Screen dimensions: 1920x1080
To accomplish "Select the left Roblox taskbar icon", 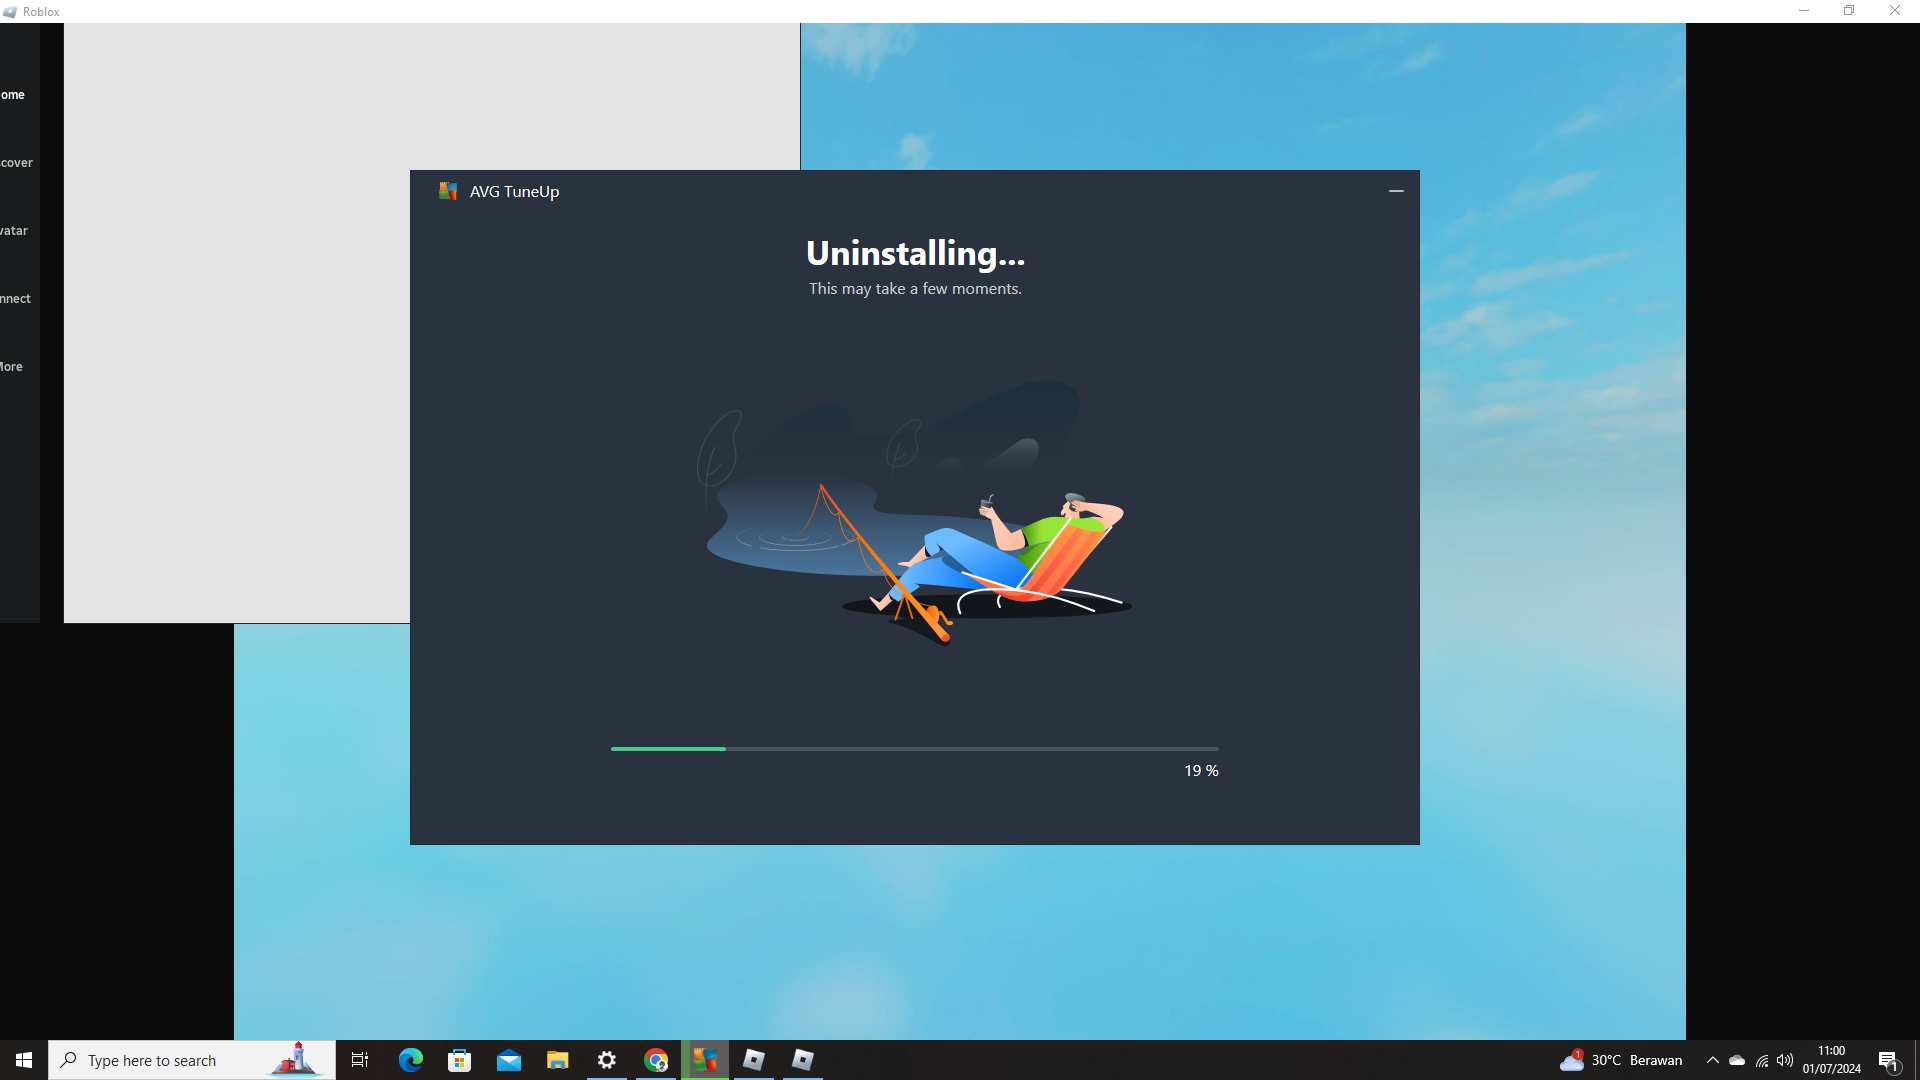I will (754, 1060).
